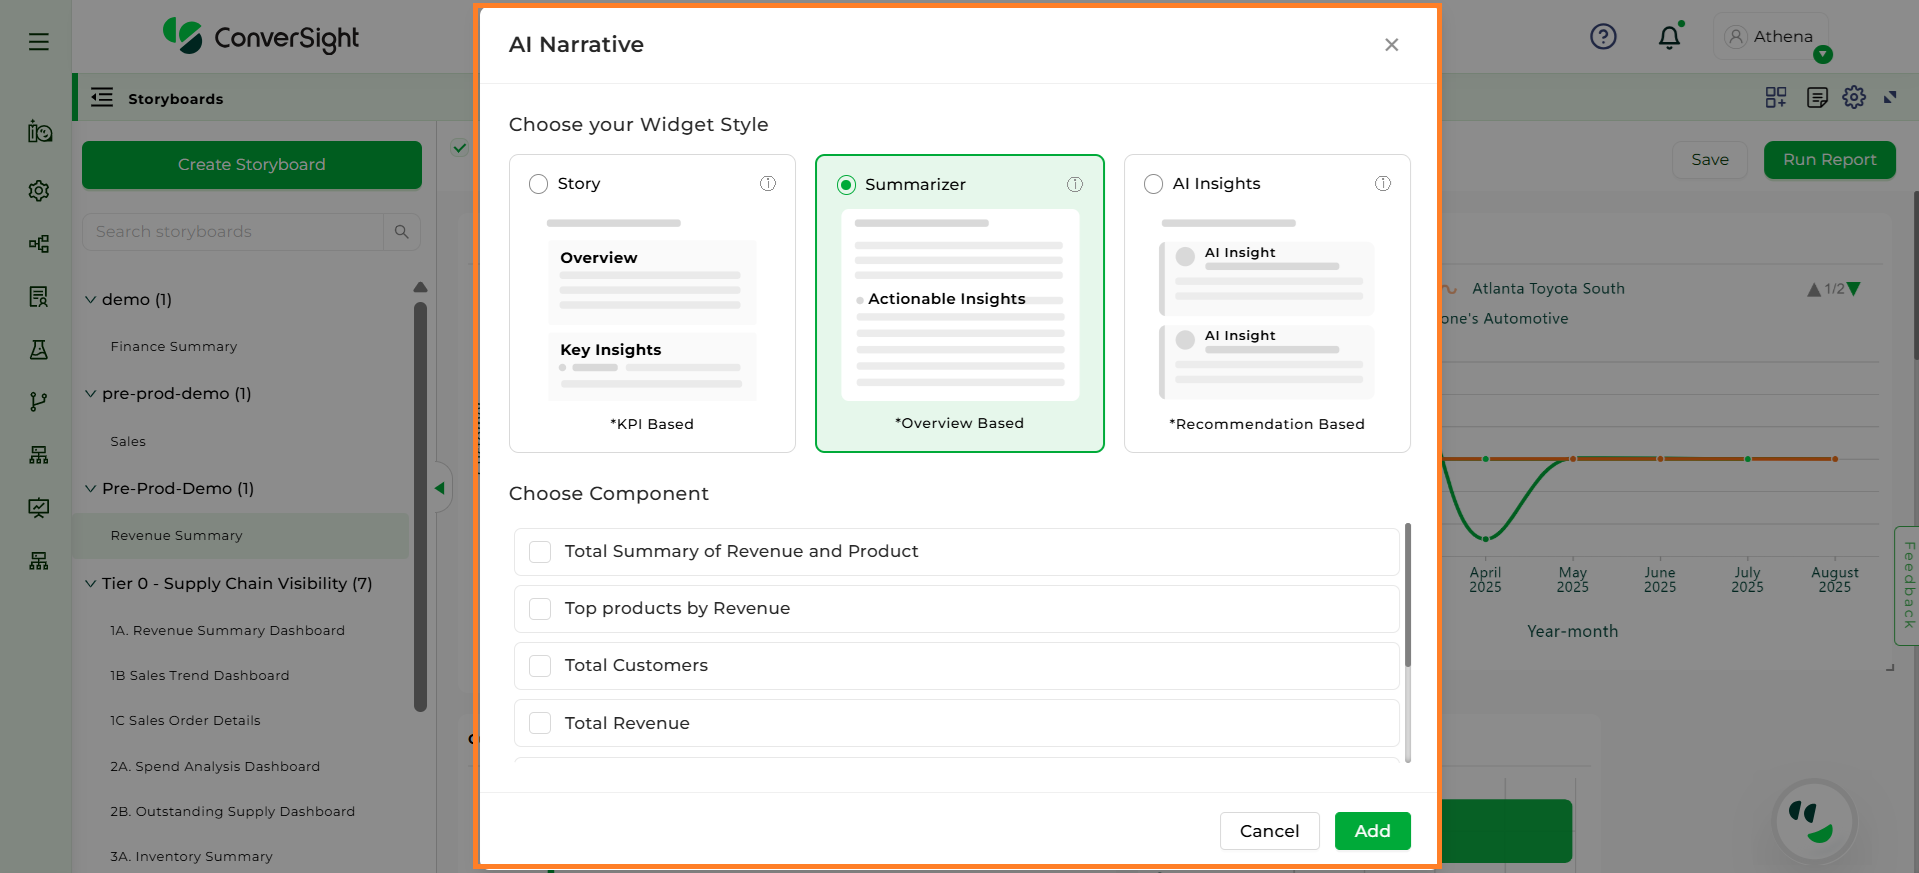1919x873 pixels.
Task: Click the notifications bell icon
Action: point(1669,38)
